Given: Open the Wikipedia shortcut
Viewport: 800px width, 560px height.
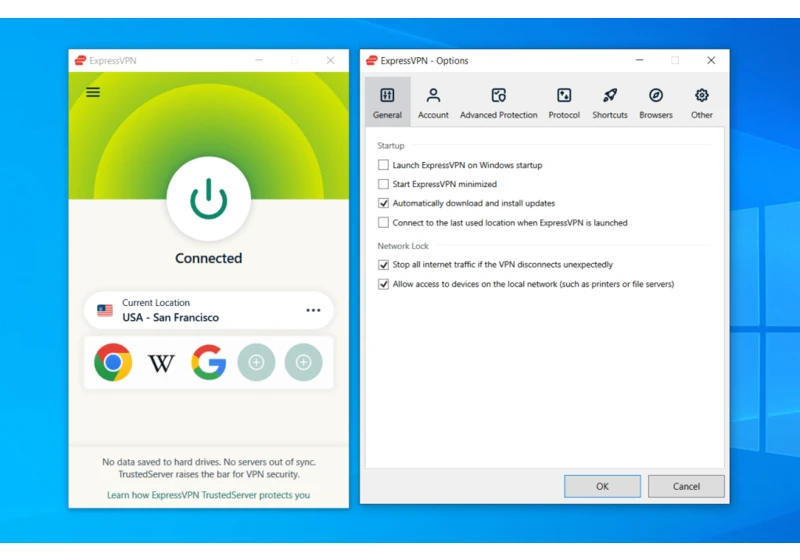Looking at the screenshot, I should 161,363.
